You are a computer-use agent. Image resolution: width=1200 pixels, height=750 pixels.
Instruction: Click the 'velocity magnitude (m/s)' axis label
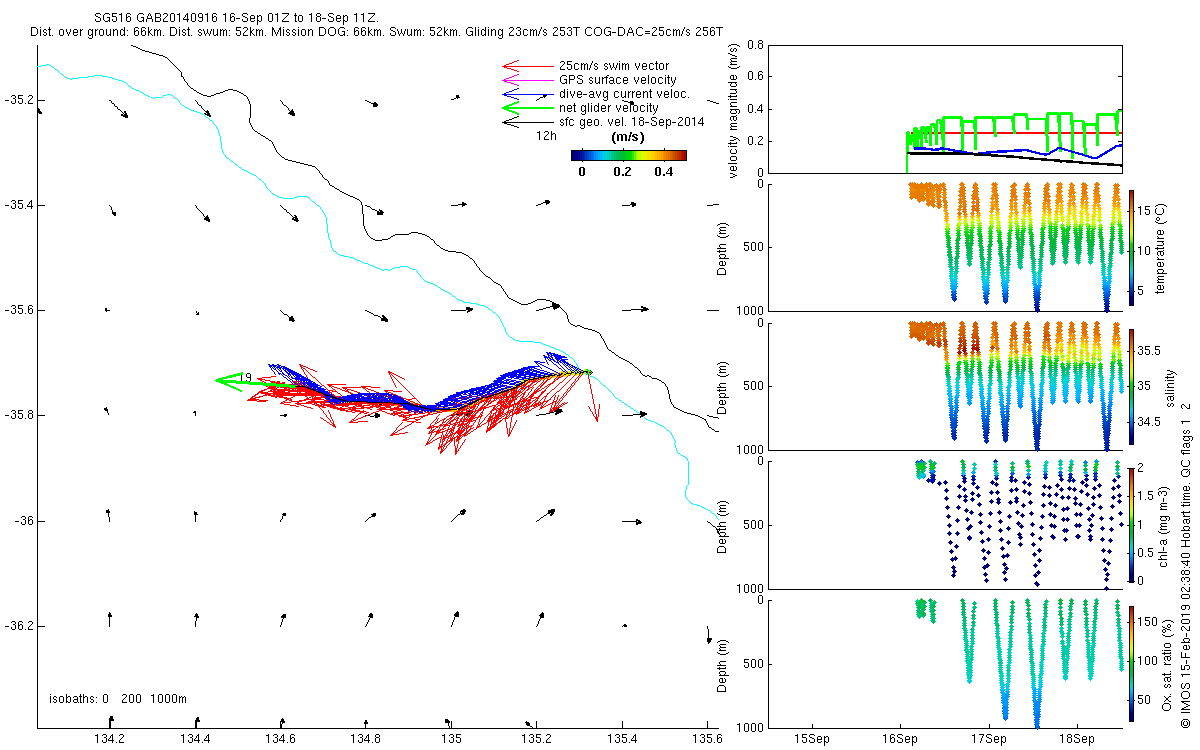click(733, 110)
